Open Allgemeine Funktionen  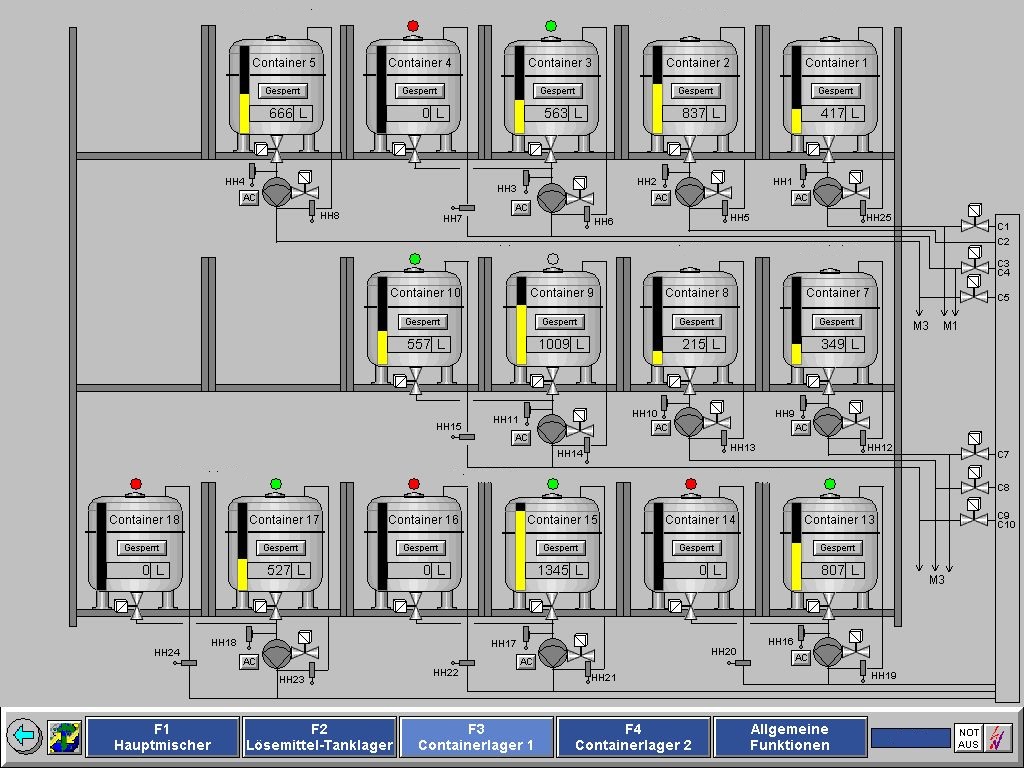click(x=790, y=738)
